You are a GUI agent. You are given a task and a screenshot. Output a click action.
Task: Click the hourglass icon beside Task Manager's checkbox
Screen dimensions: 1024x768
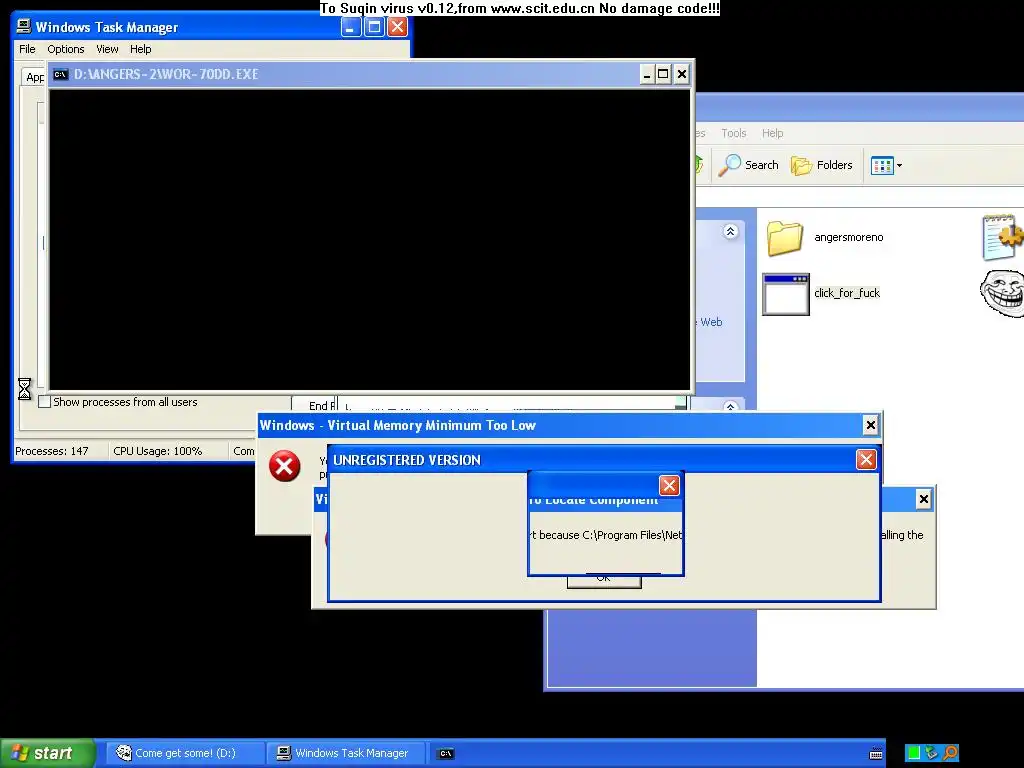coord(24,389)
